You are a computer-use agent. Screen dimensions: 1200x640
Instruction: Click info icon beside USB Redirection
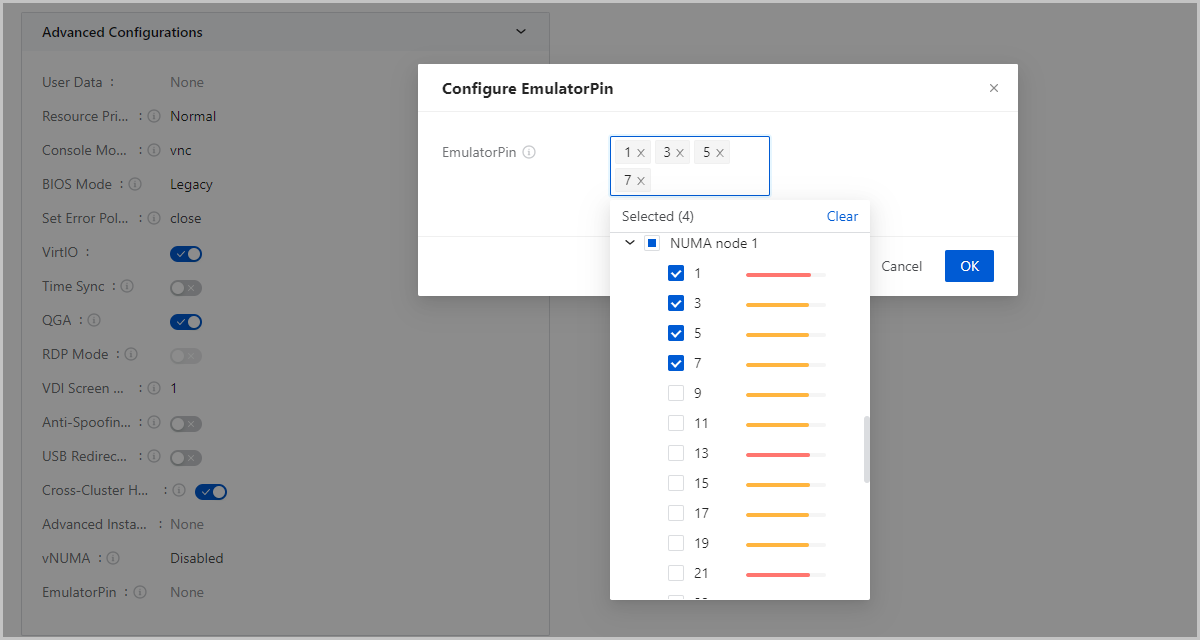pos(154,456)
